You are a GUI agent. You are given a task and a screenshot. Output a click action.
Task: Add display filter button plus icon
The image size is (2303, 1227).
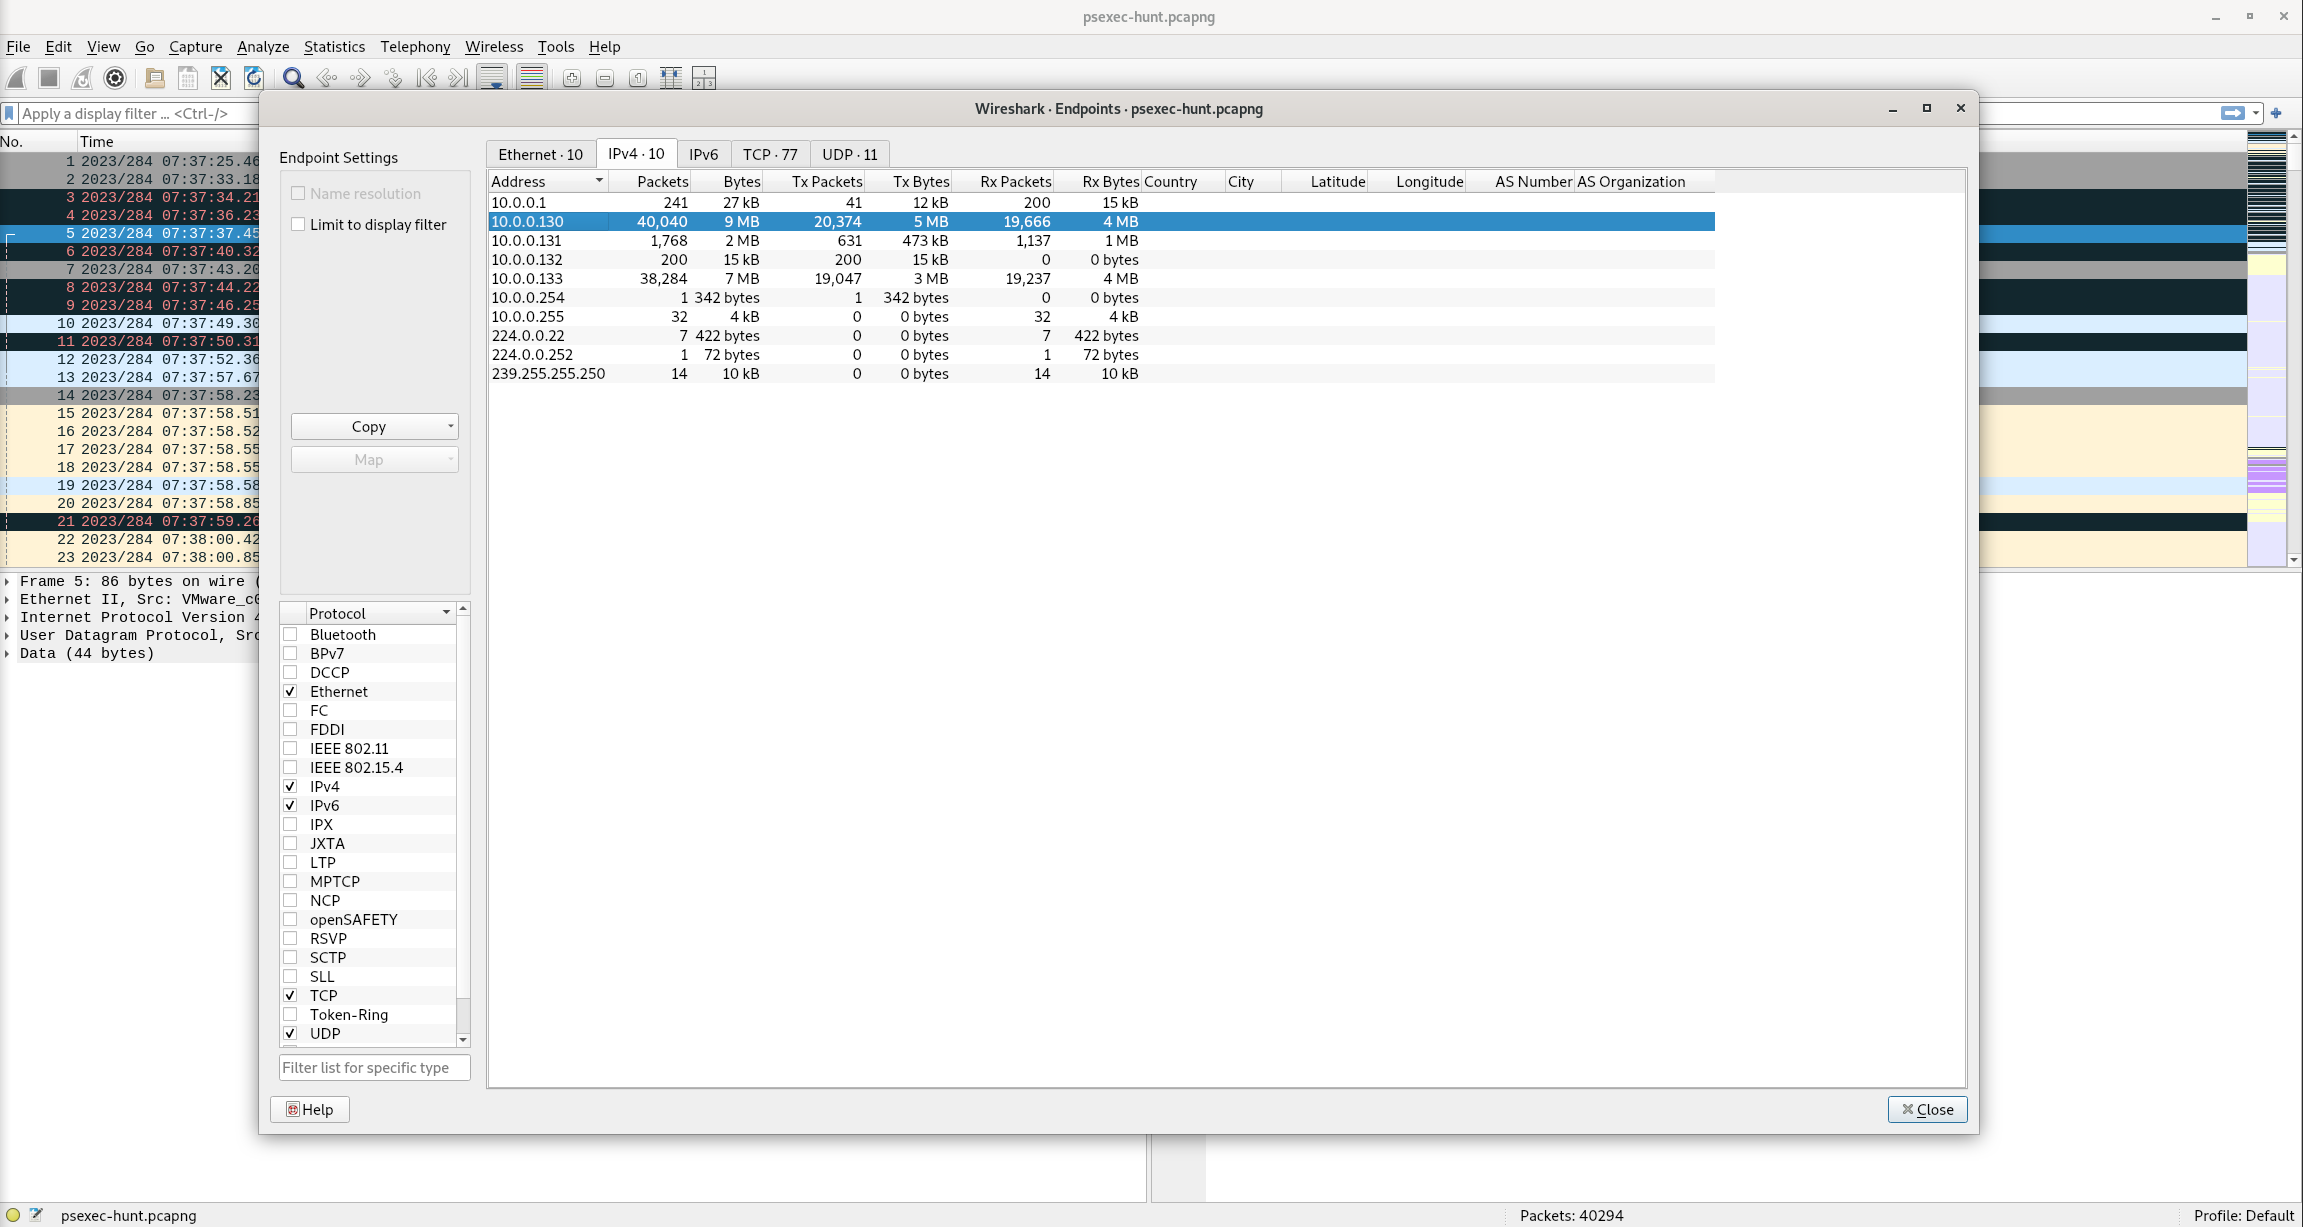2276,113
